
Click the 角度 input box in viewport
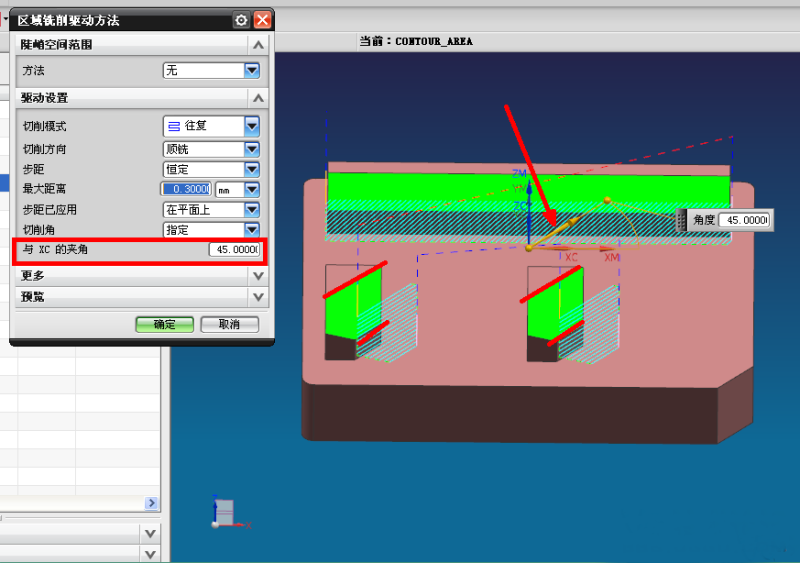(x=746, y=220)
